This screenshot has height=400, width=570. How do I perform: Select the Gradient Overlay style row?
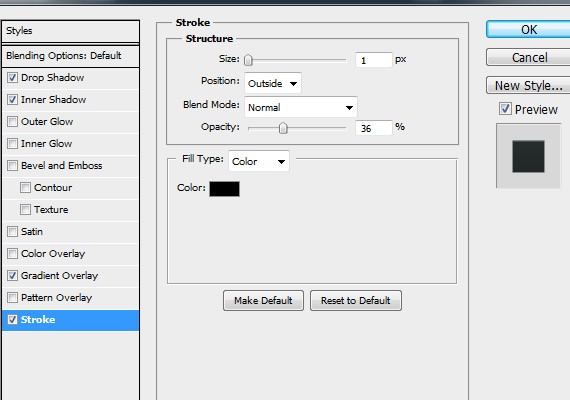pos(71,276)
